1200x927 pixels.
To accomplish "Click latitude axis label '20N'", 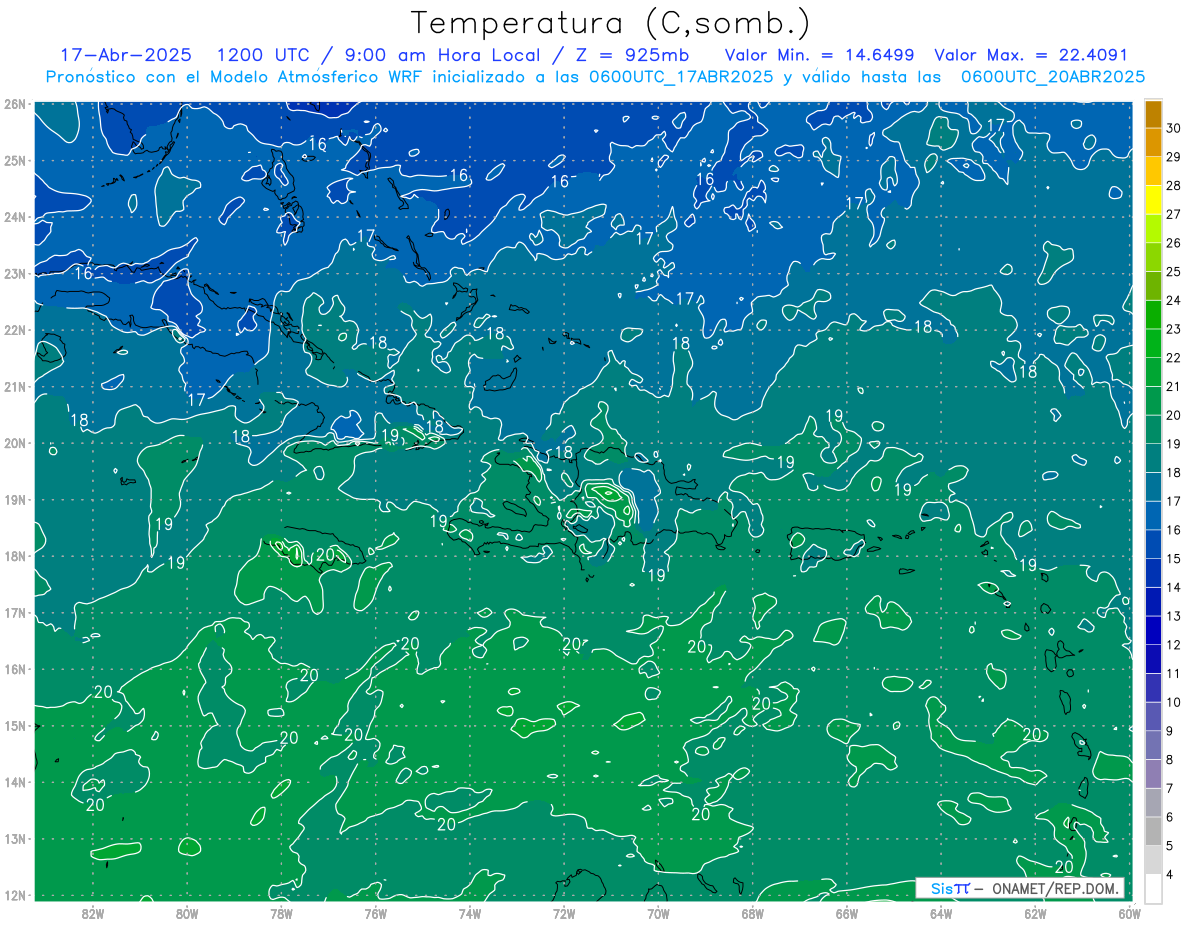I will coord(14,443).
